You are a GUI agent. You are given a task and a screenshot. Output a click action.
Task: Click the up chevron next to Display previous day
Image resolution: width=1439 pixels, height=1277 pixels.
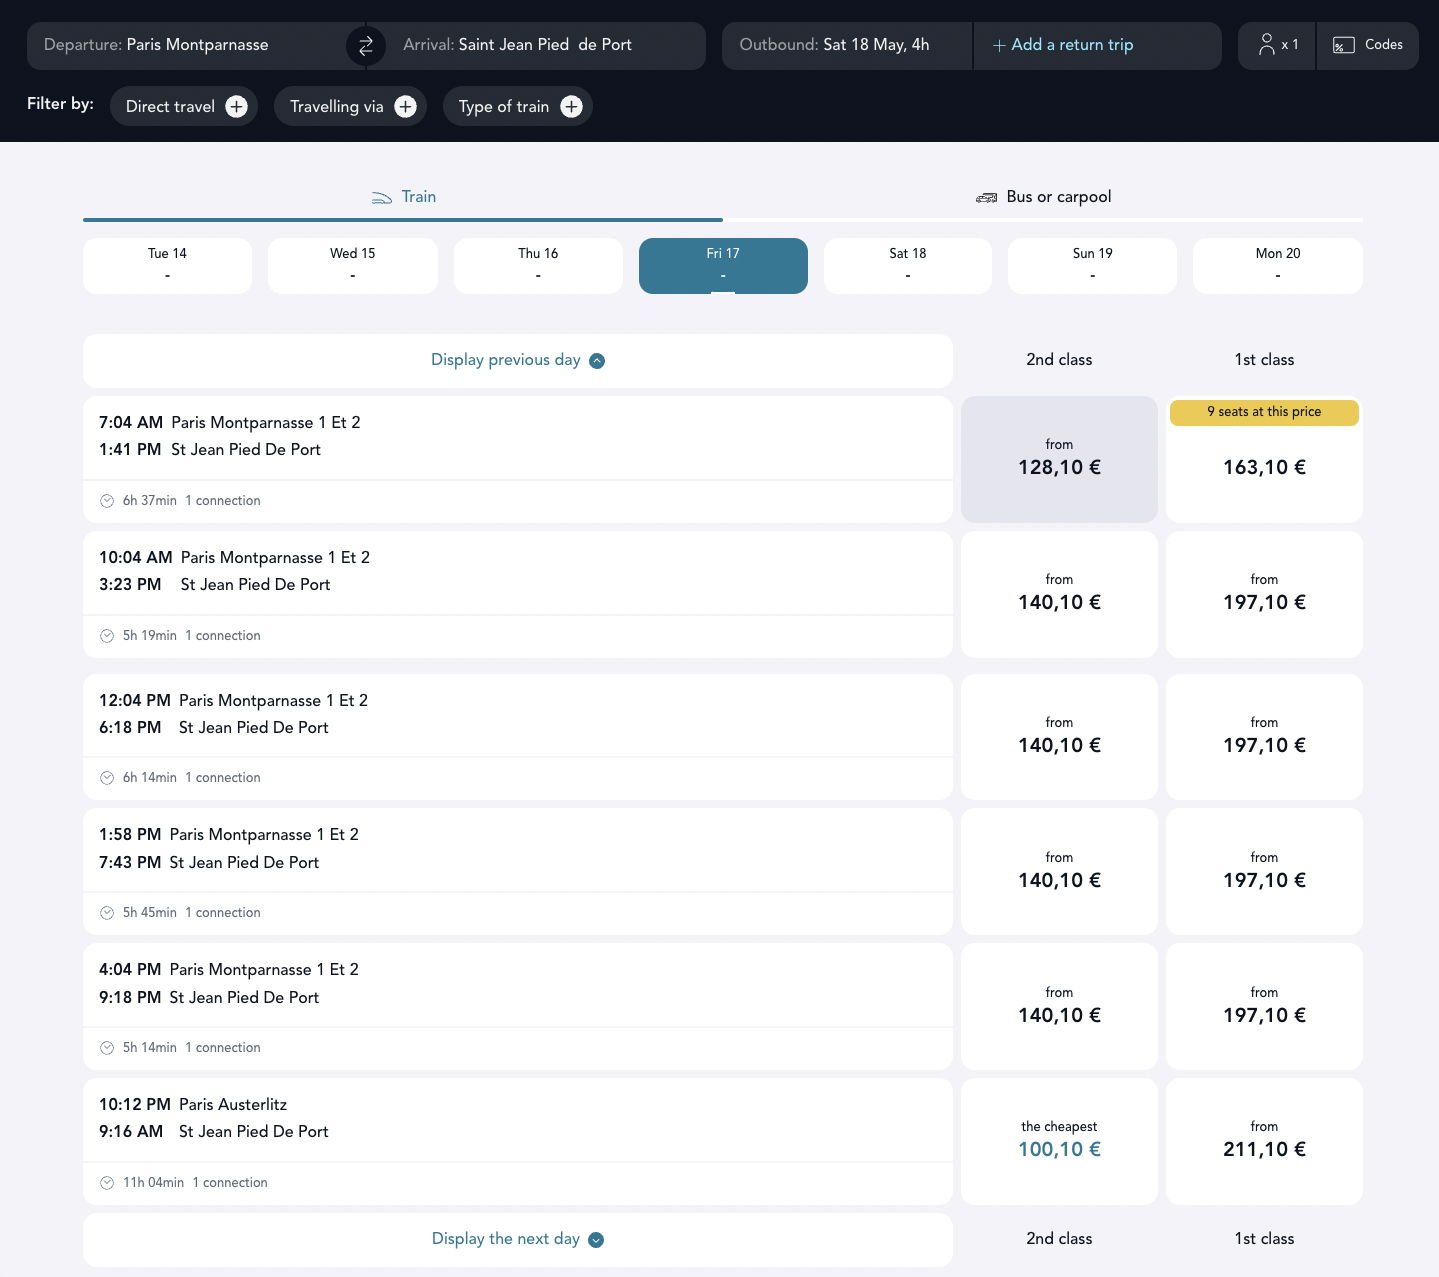[x=597, y=361]
